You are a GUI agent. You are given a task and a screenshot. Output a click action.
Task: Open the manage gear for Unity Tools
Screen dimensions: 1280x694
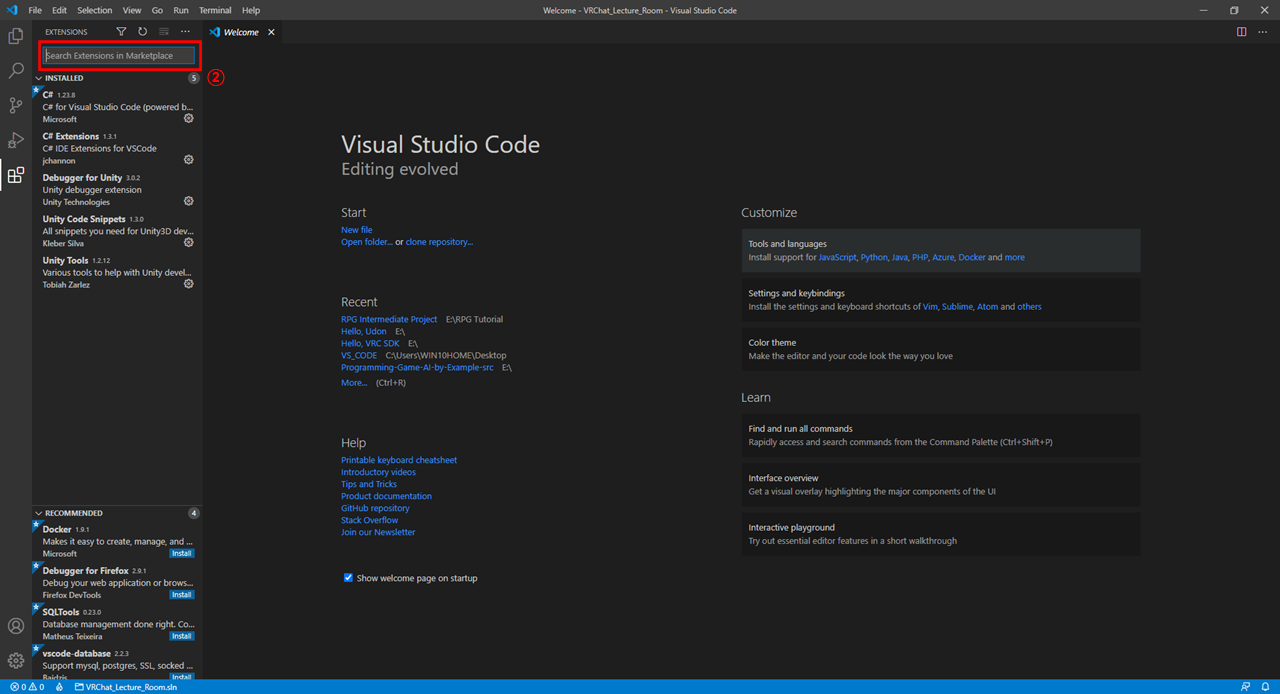tap(188, 284)
